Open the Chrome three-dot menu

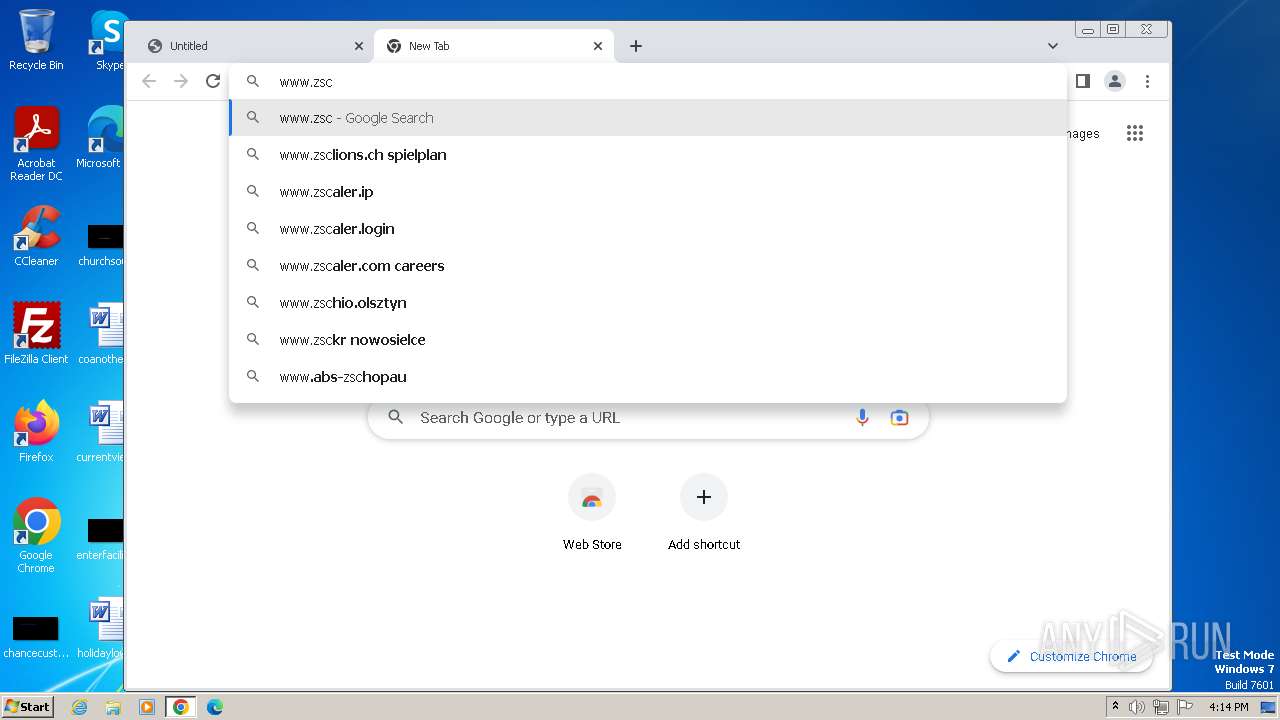pyautogui.click(x=1147, y=81)
